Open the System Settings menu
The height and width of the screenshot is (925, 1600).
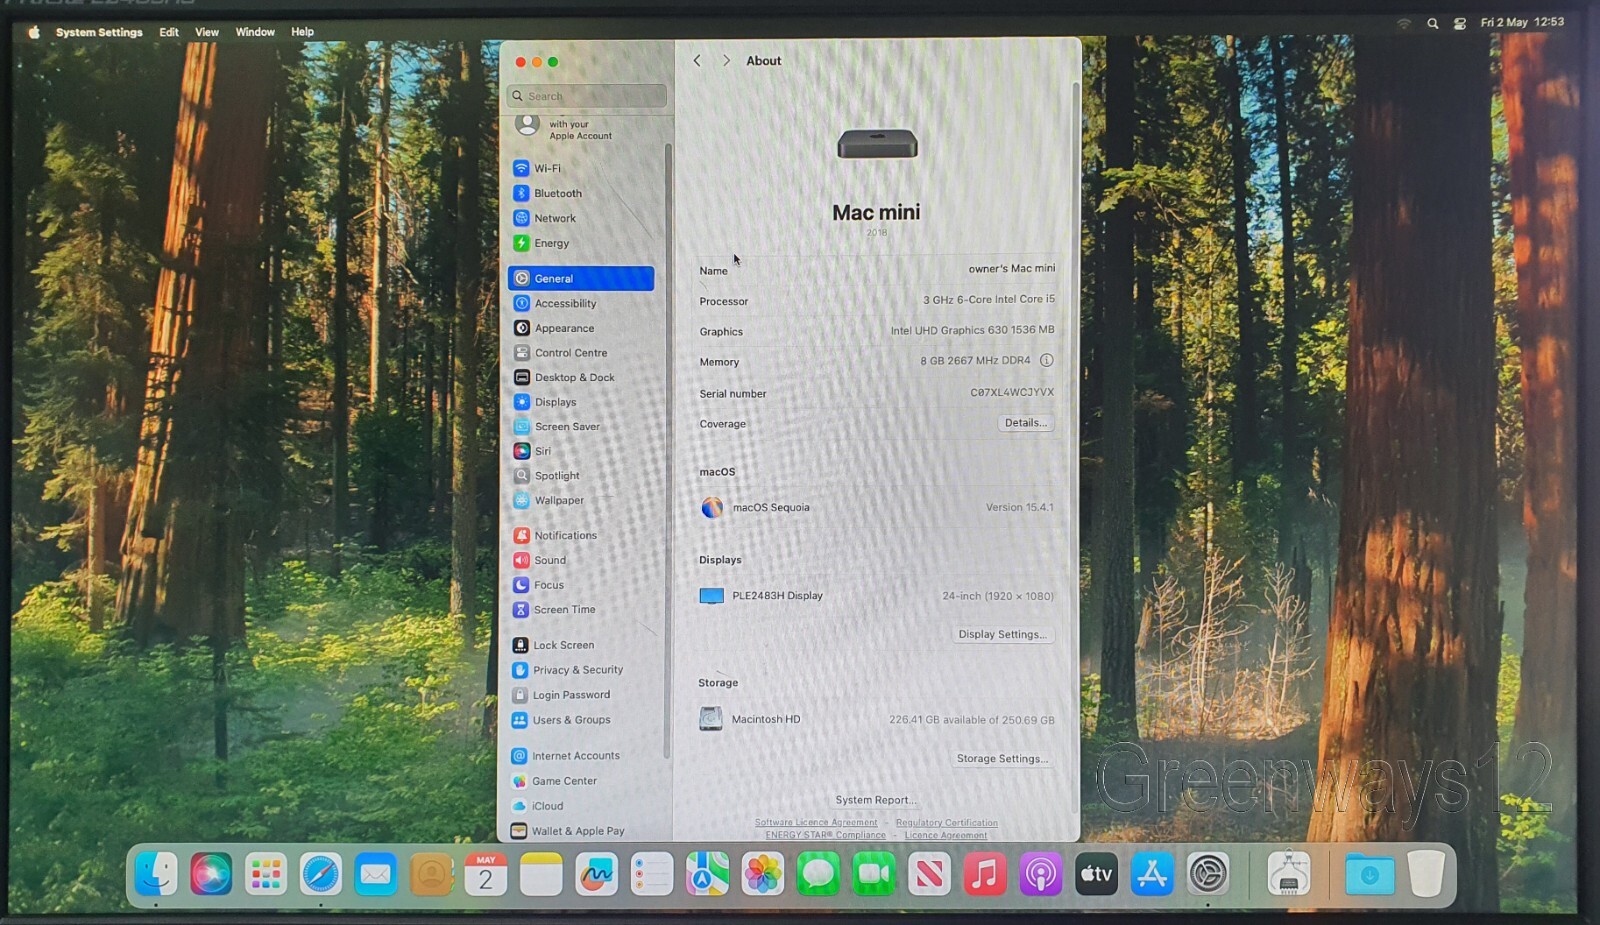(x=99, y=32)
